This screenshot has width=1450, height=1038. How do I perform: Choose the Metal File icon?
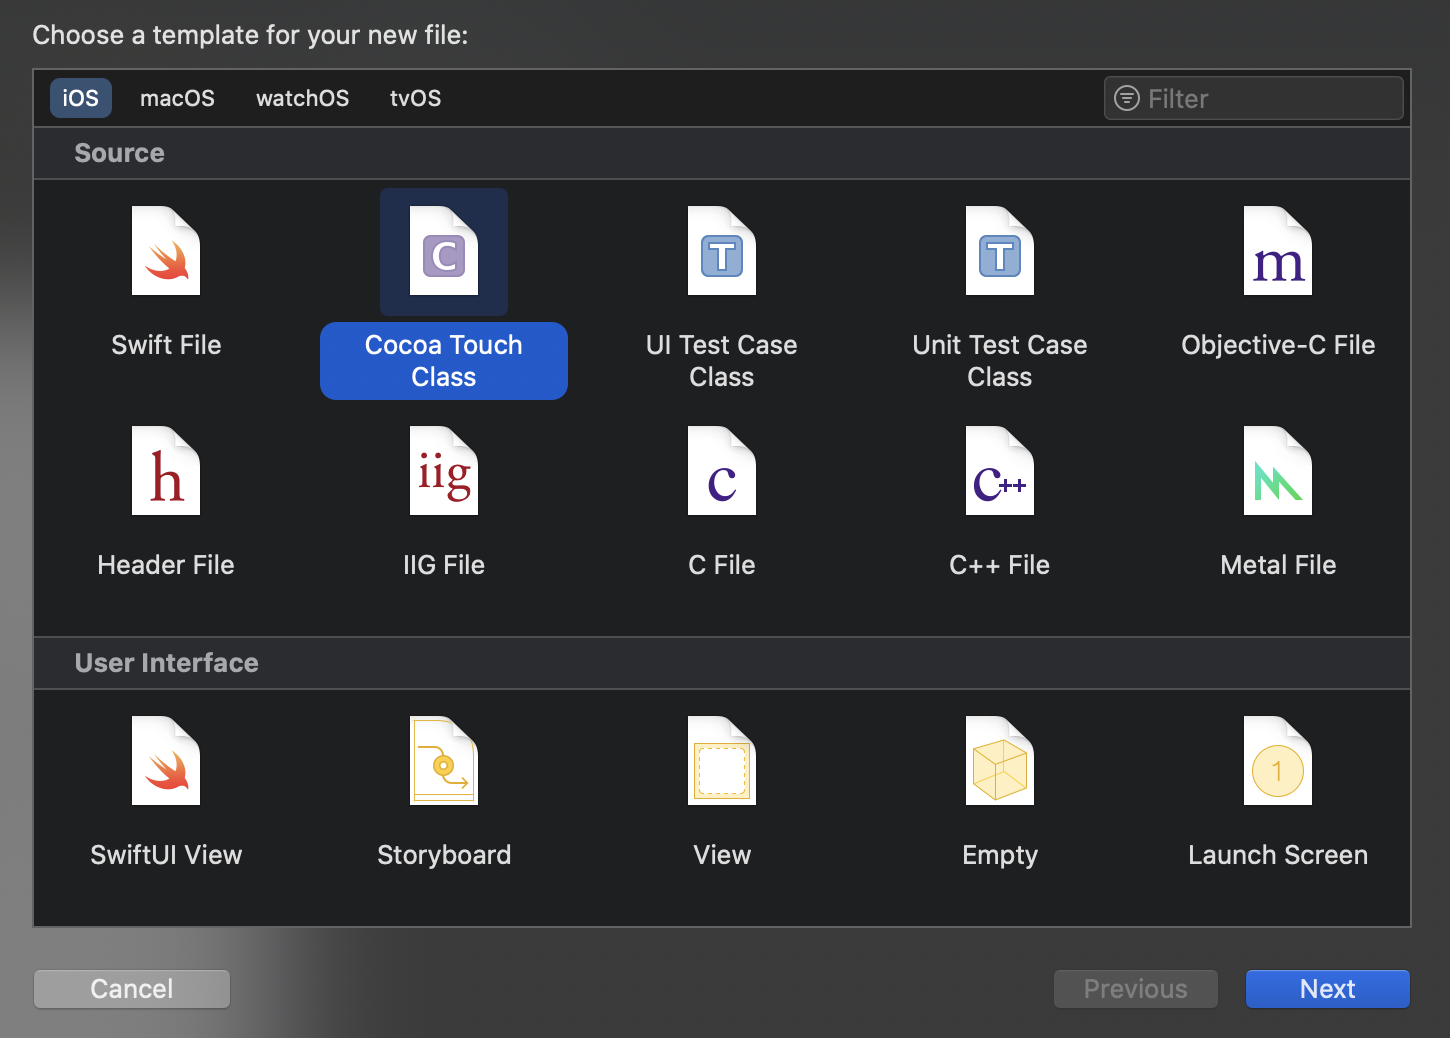1278,471
